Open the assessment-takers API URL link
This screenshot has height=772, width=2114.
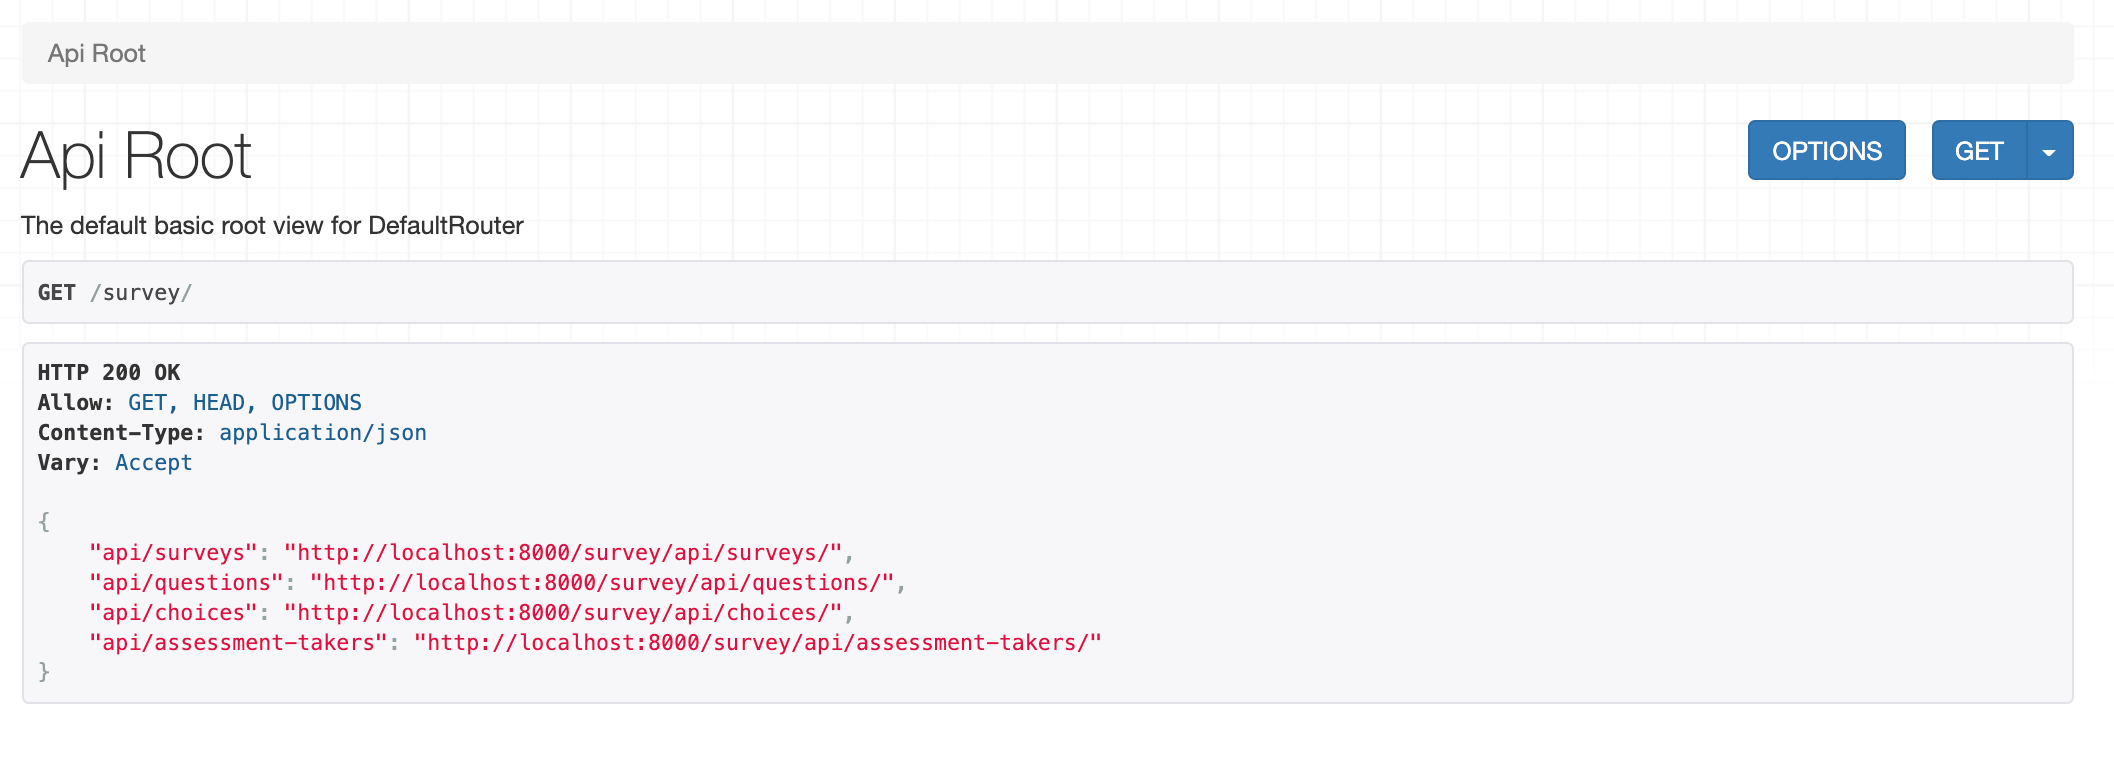tap(758, 643)
